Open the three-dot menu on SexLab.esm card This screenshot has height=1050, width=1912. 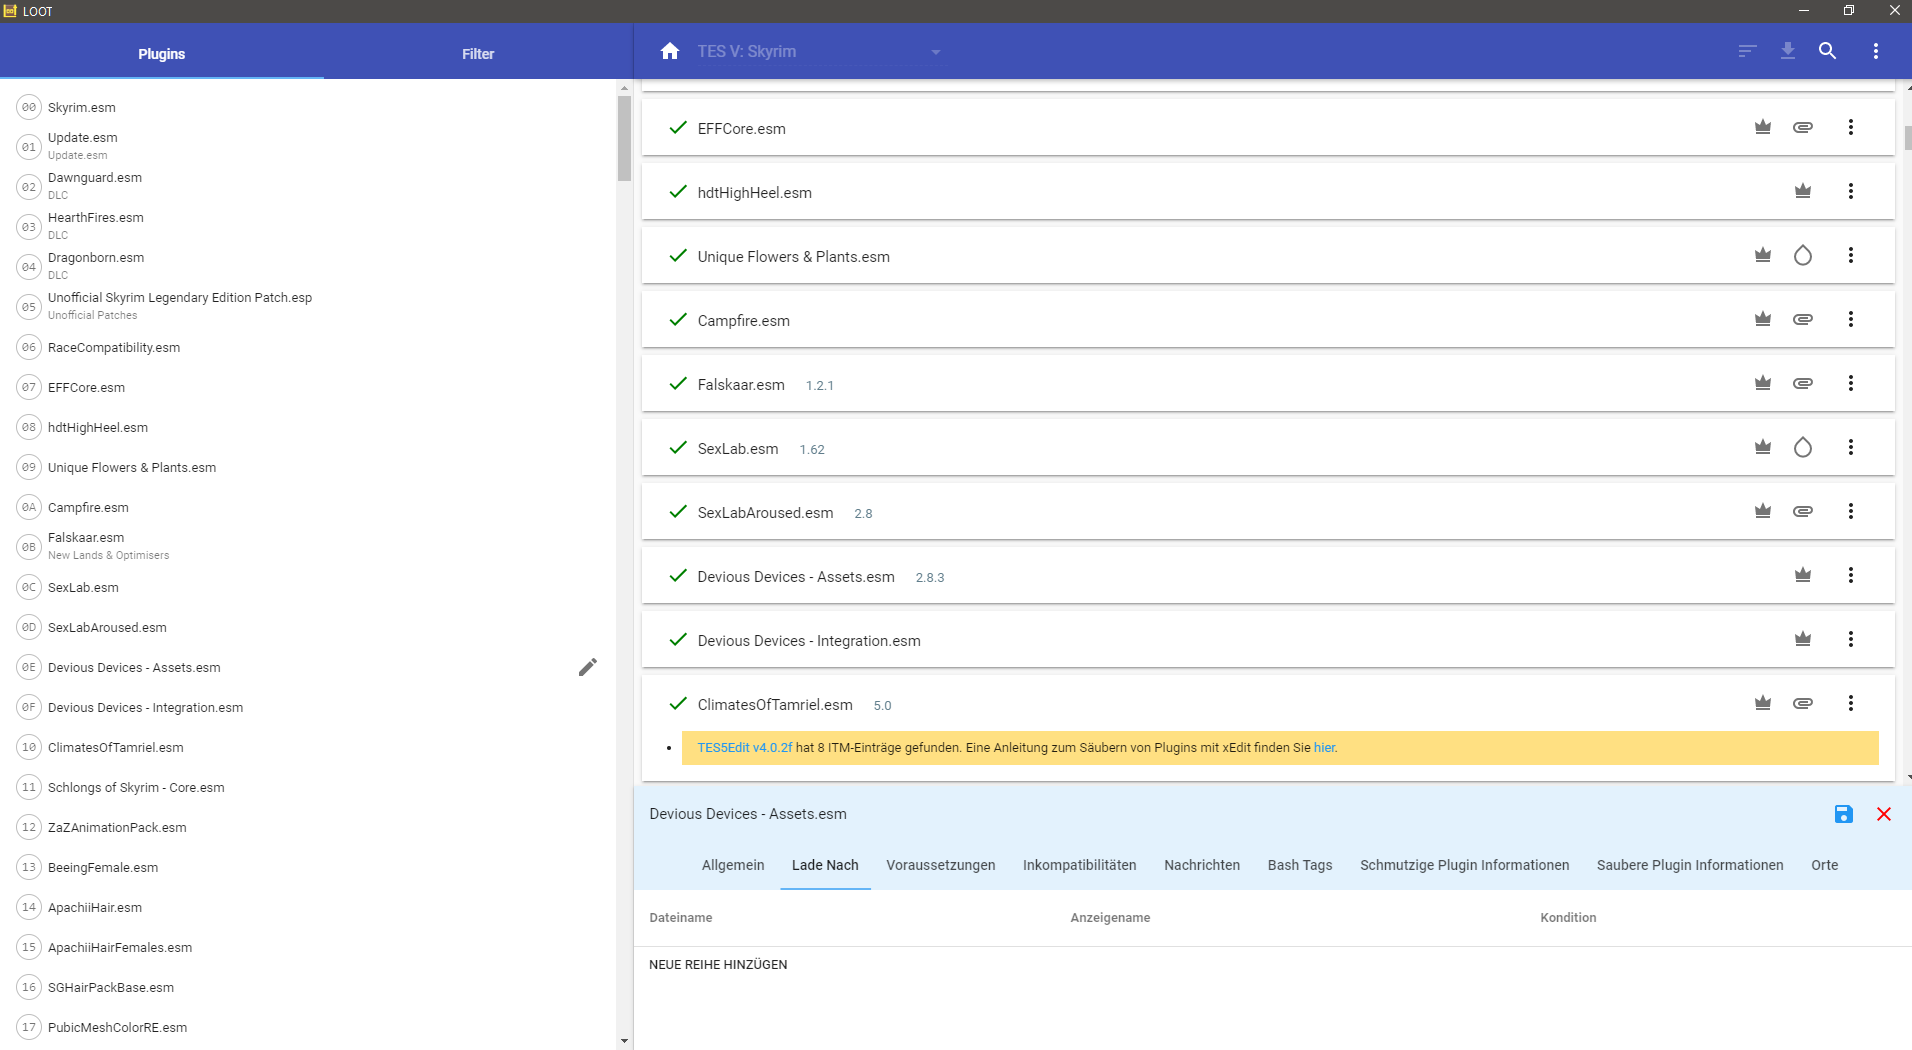tap(1851, 447)
